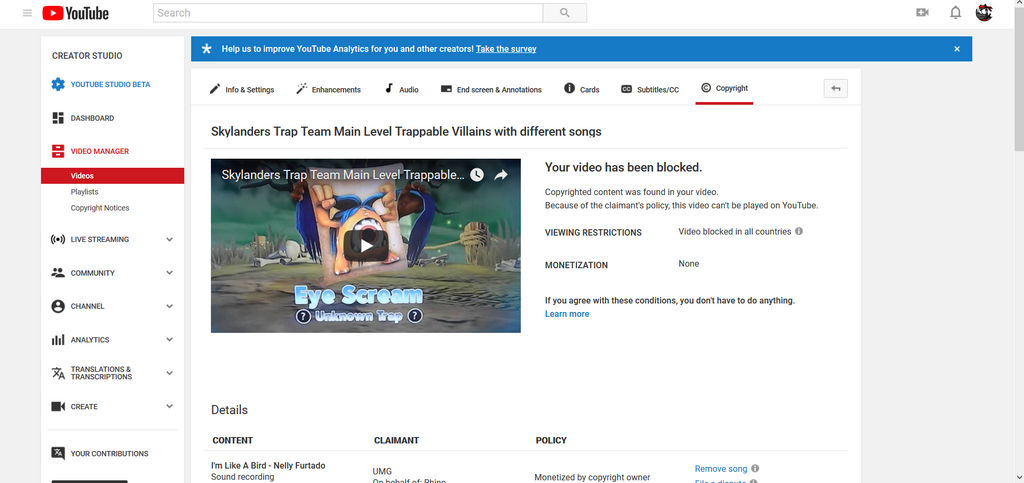This screenshot has width=1024, height=483.
Task: Open Copyright Notices in sidebar
Action: pyautogui.click(x=100, y=208)
